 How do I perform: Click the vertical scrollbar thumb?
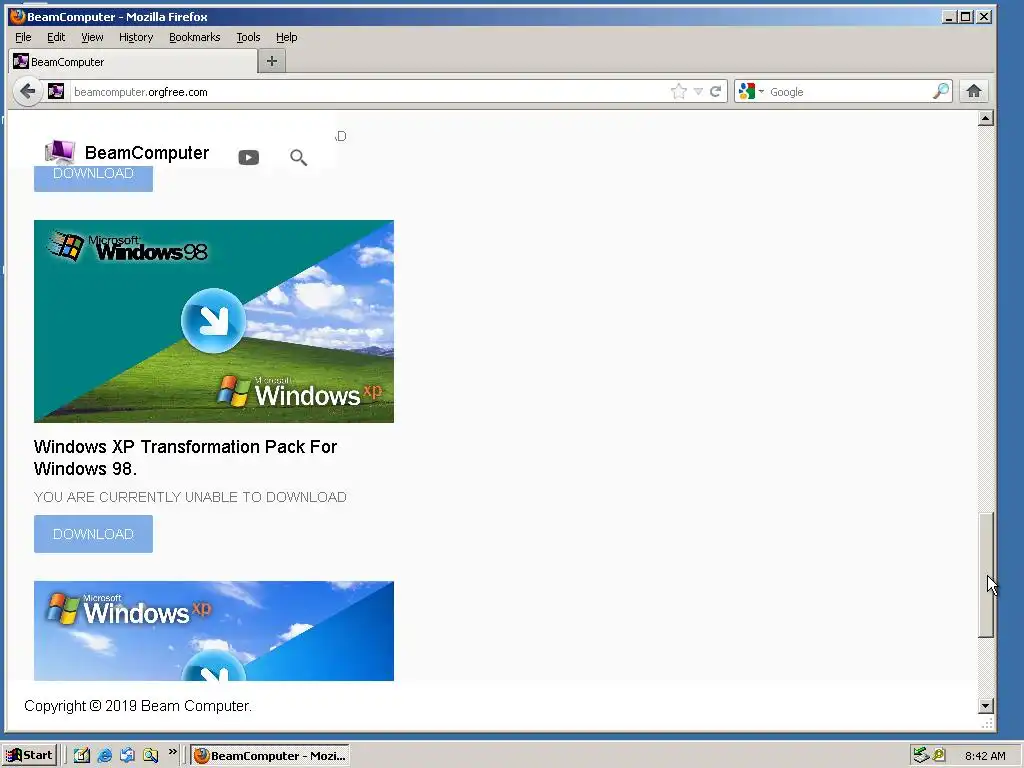tap(985, 575)
